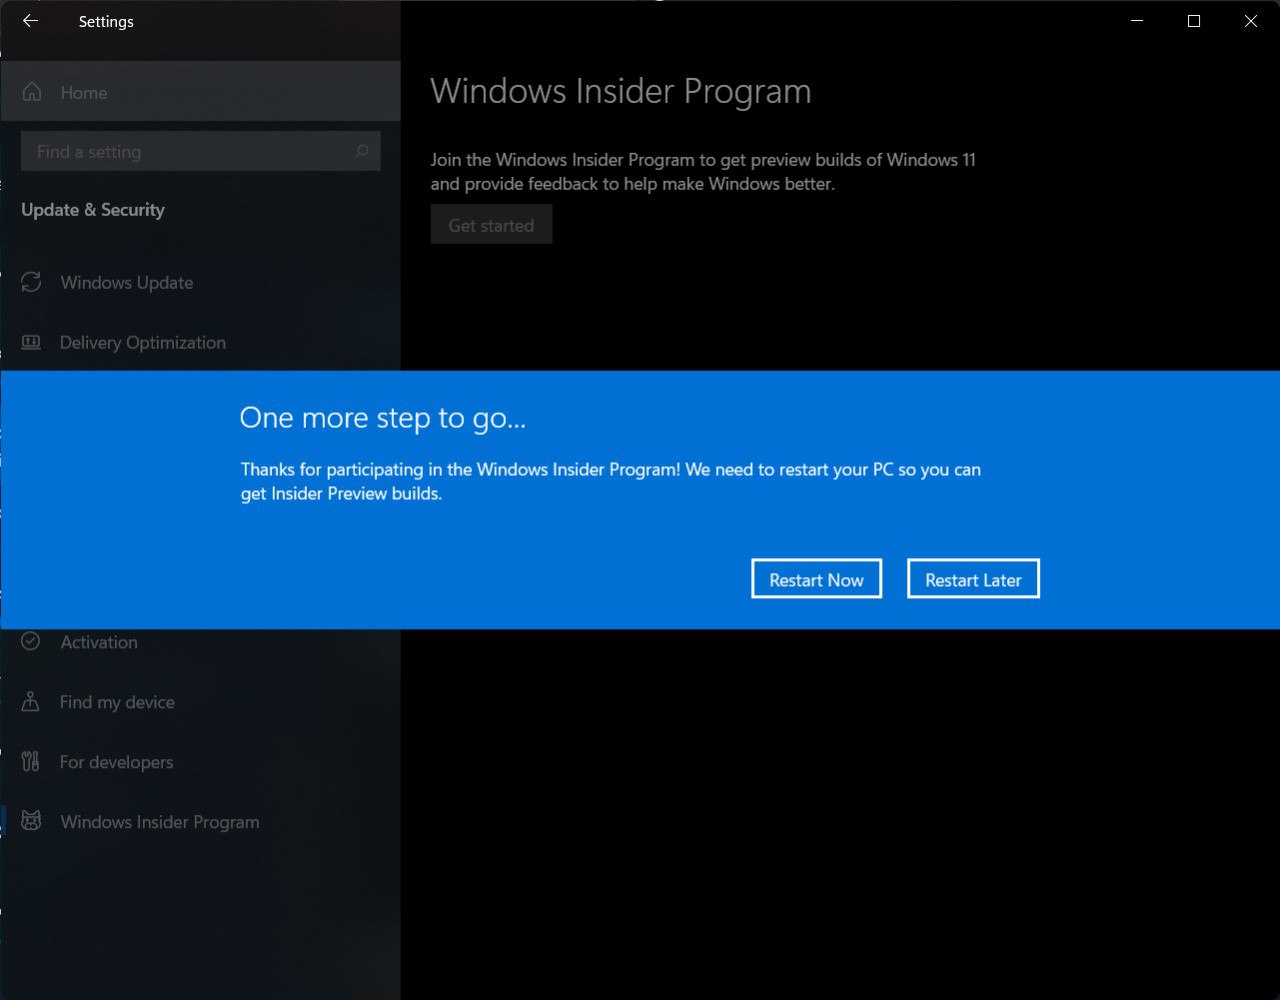This screenshot has width=1280, height=1000.
Task: Click the search magnifier icon
Action: click(361, 151)
